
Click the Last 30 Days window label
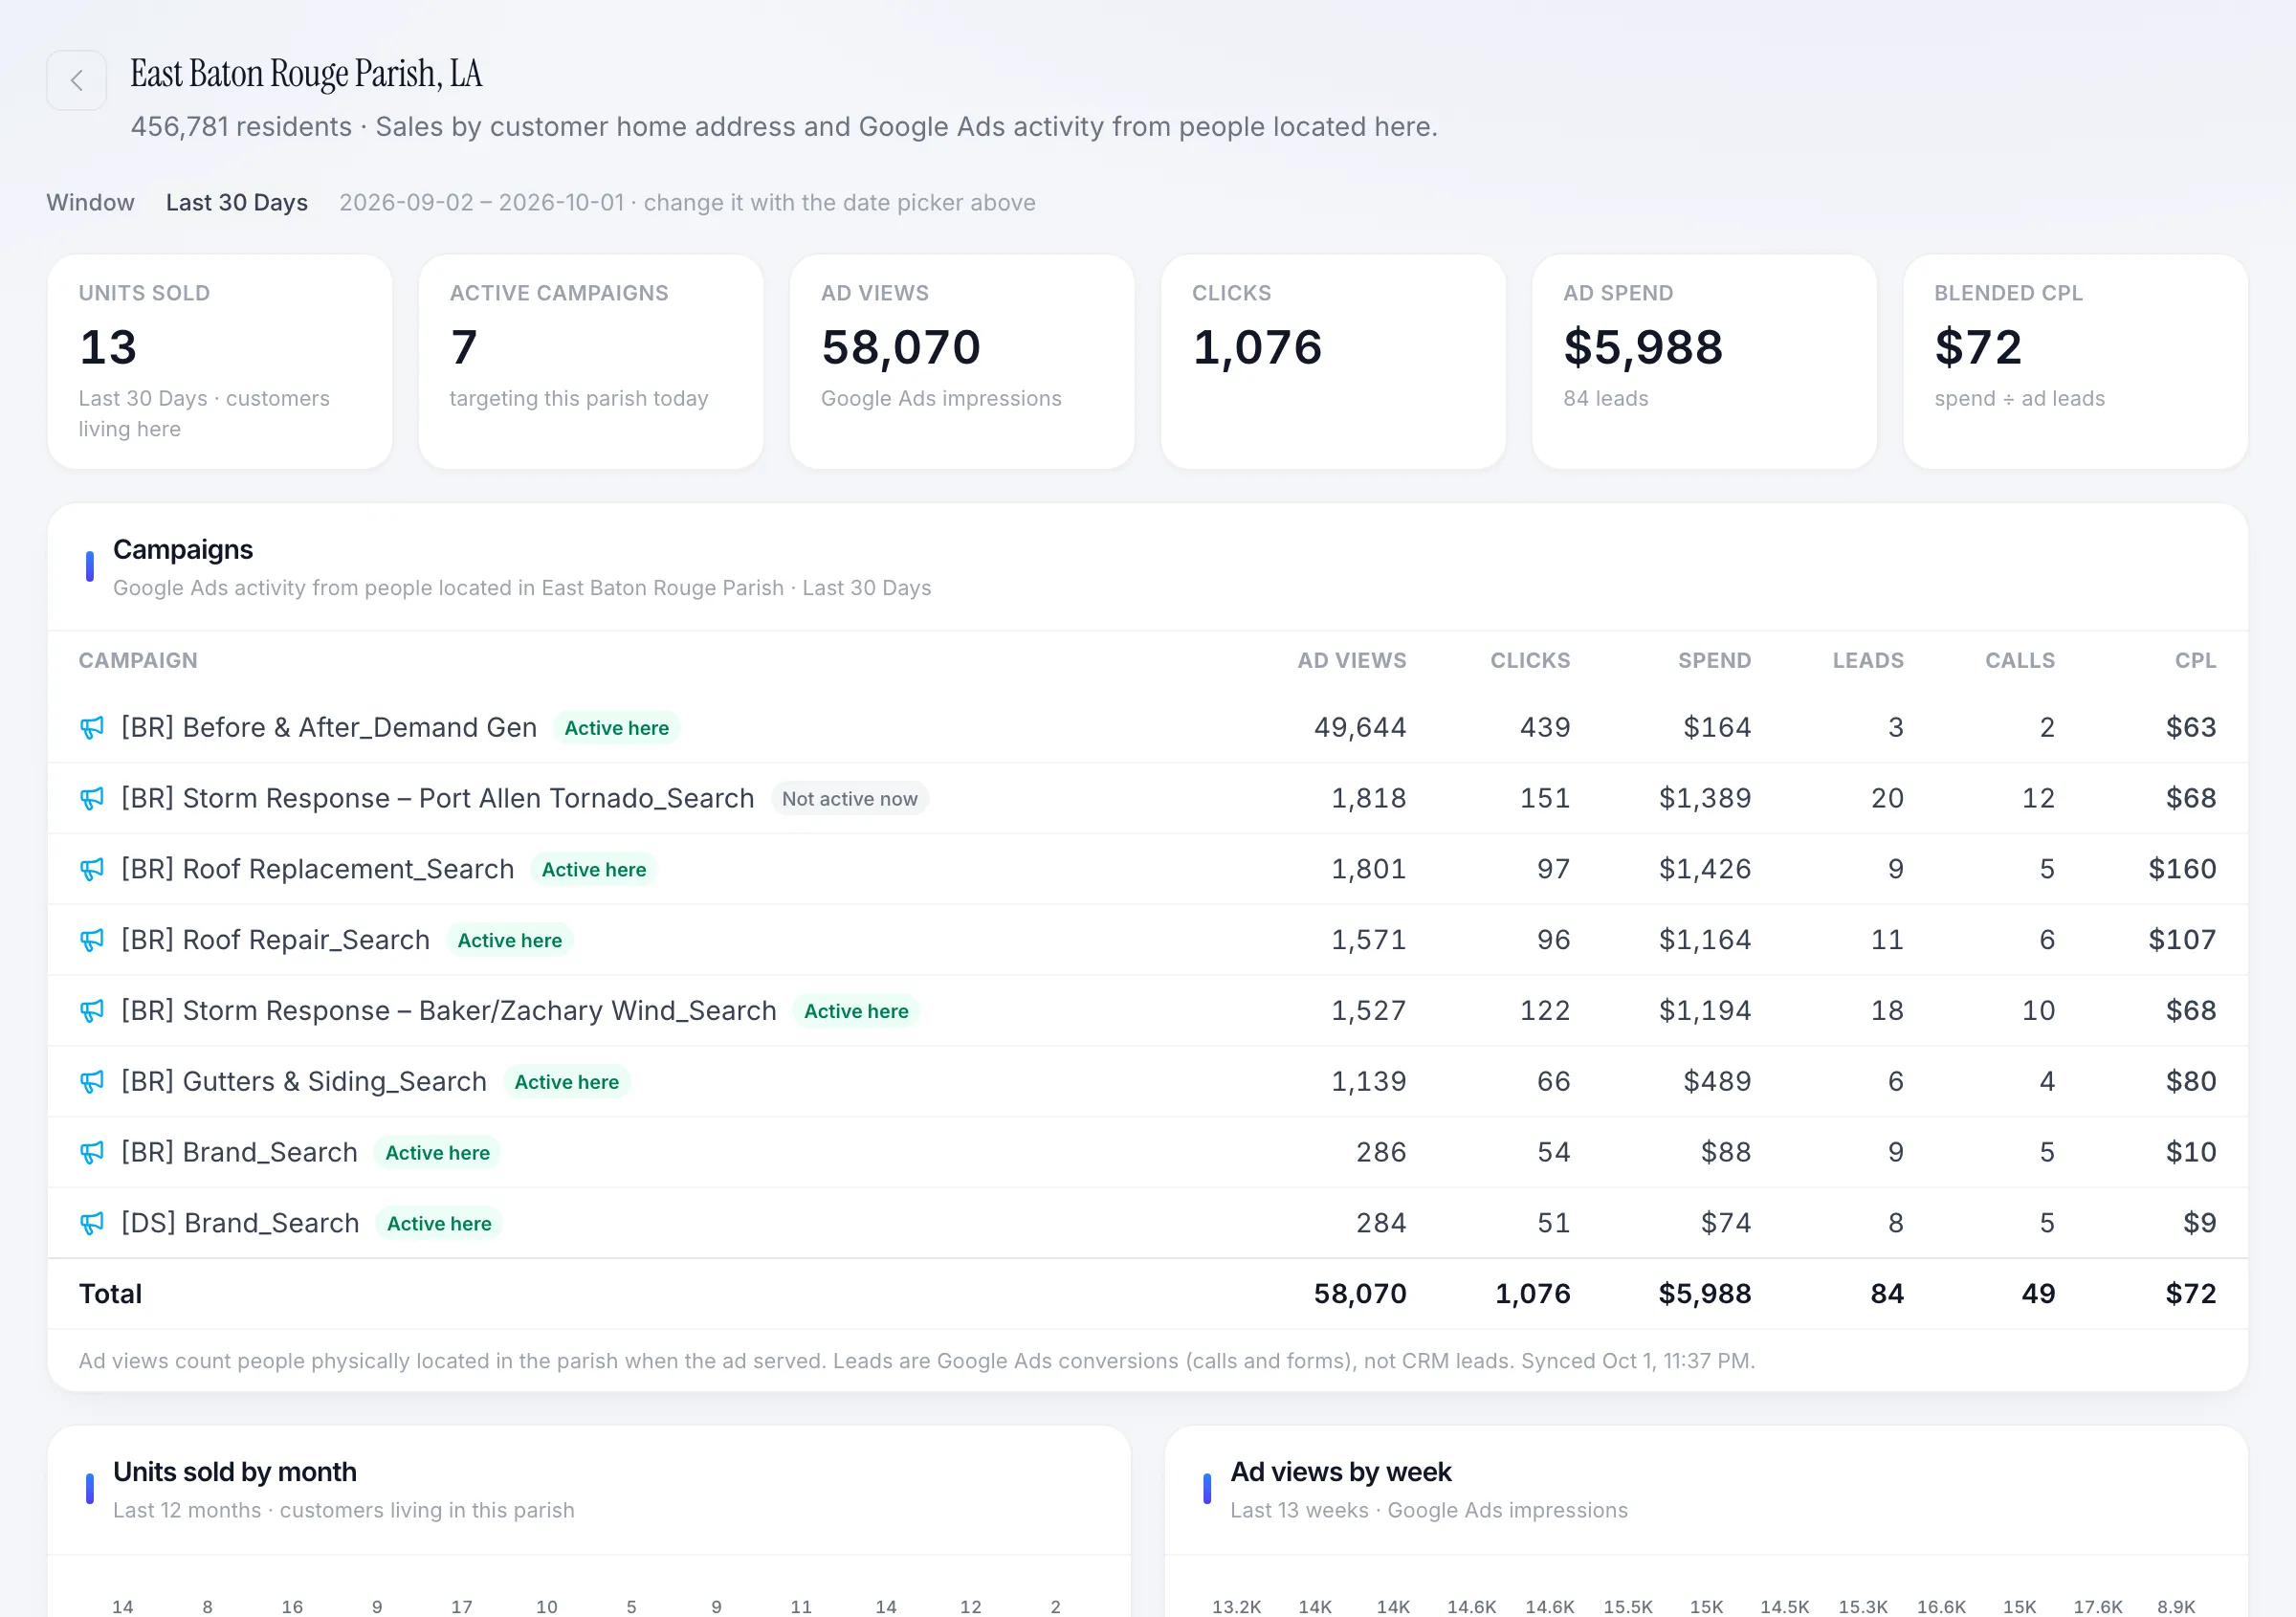[237, 203]
